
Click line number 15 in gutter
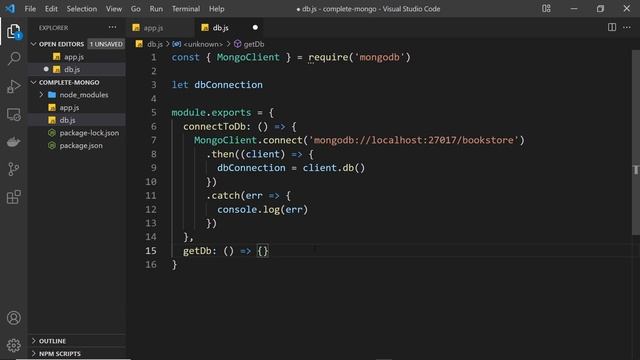tap(151, 251)
